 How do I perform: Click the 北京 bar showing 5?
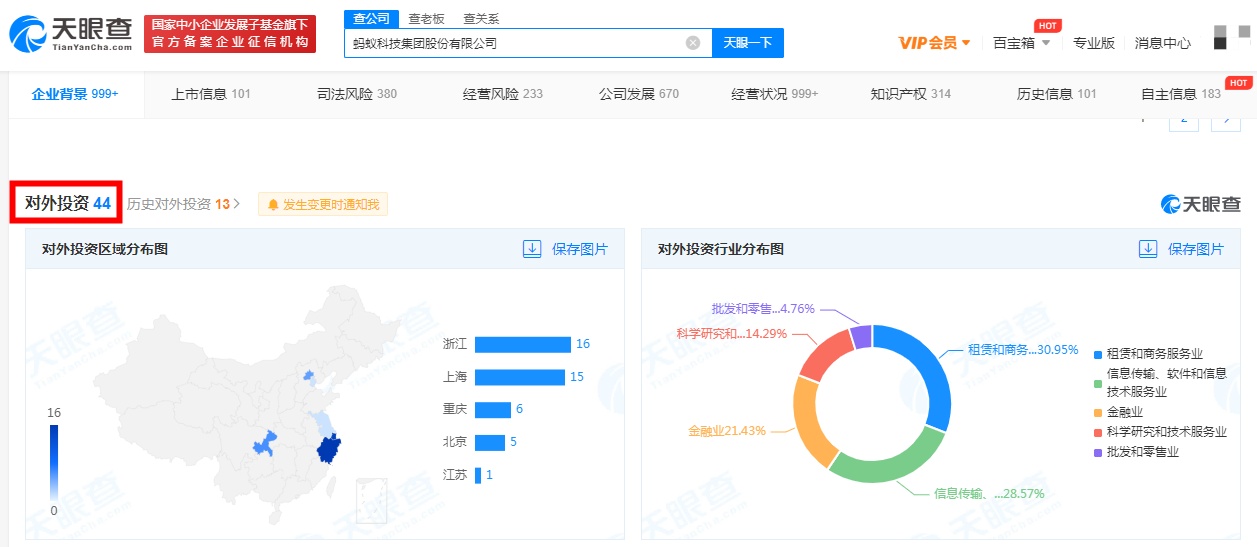click(x=490, y=442)
